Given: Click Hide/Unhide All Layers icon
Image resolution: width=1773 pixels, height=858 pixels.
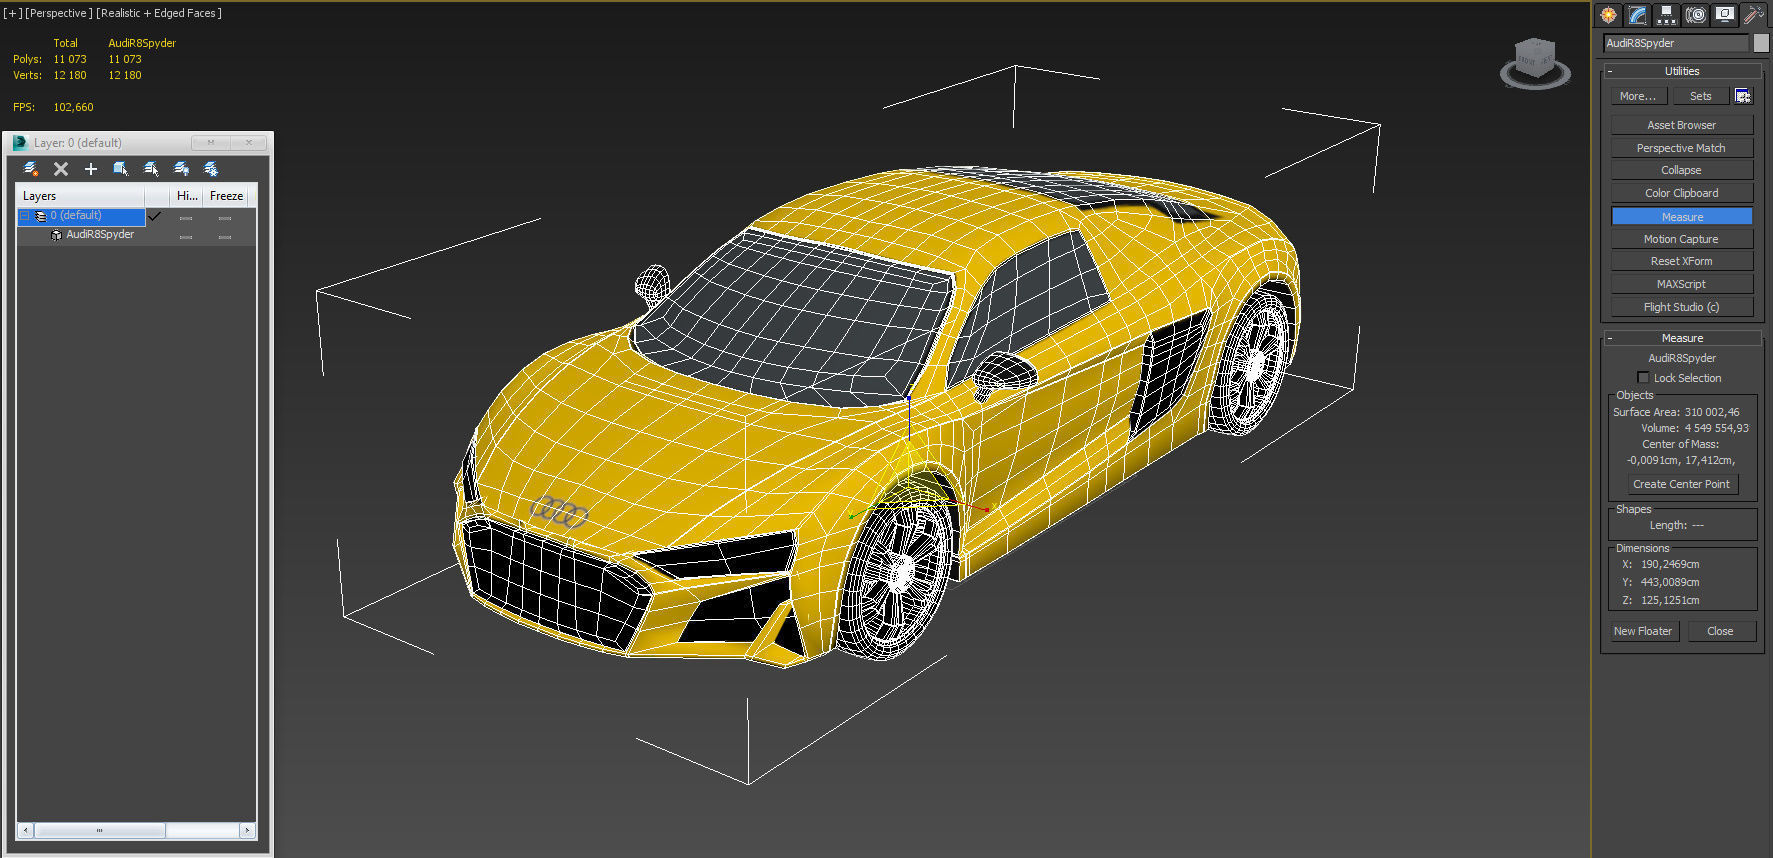Looking at the screenshot, I should 181,169.
